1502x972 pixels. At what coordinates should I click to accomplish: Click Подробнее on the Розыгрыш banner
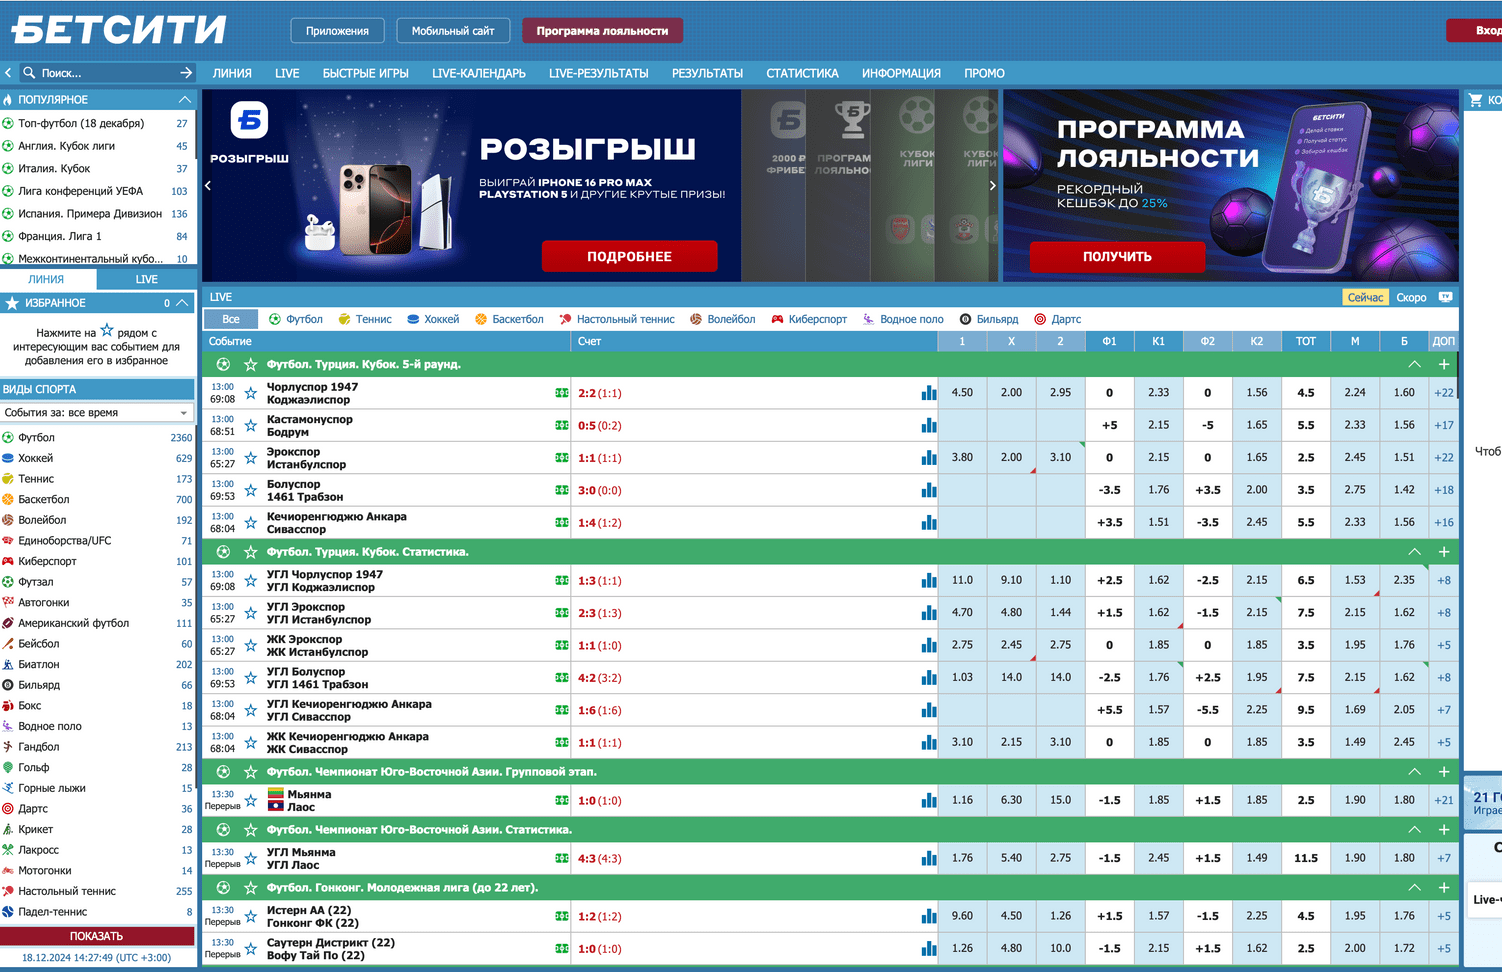629,256
